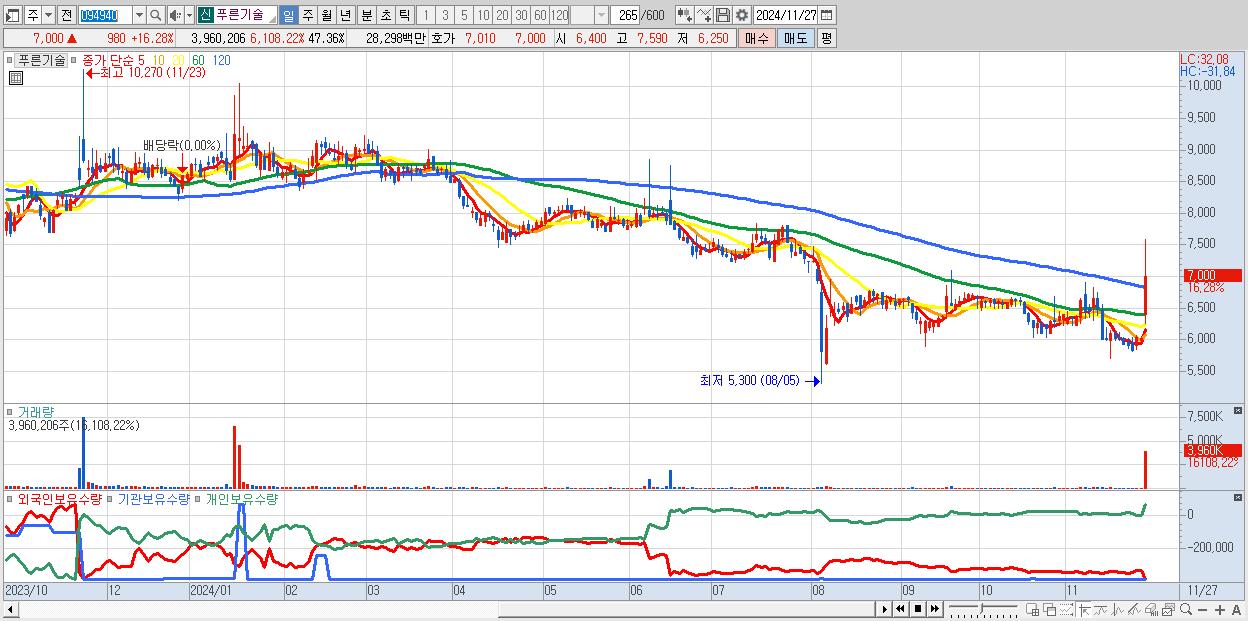Click the minus zoom out icon

point(1202,610)
